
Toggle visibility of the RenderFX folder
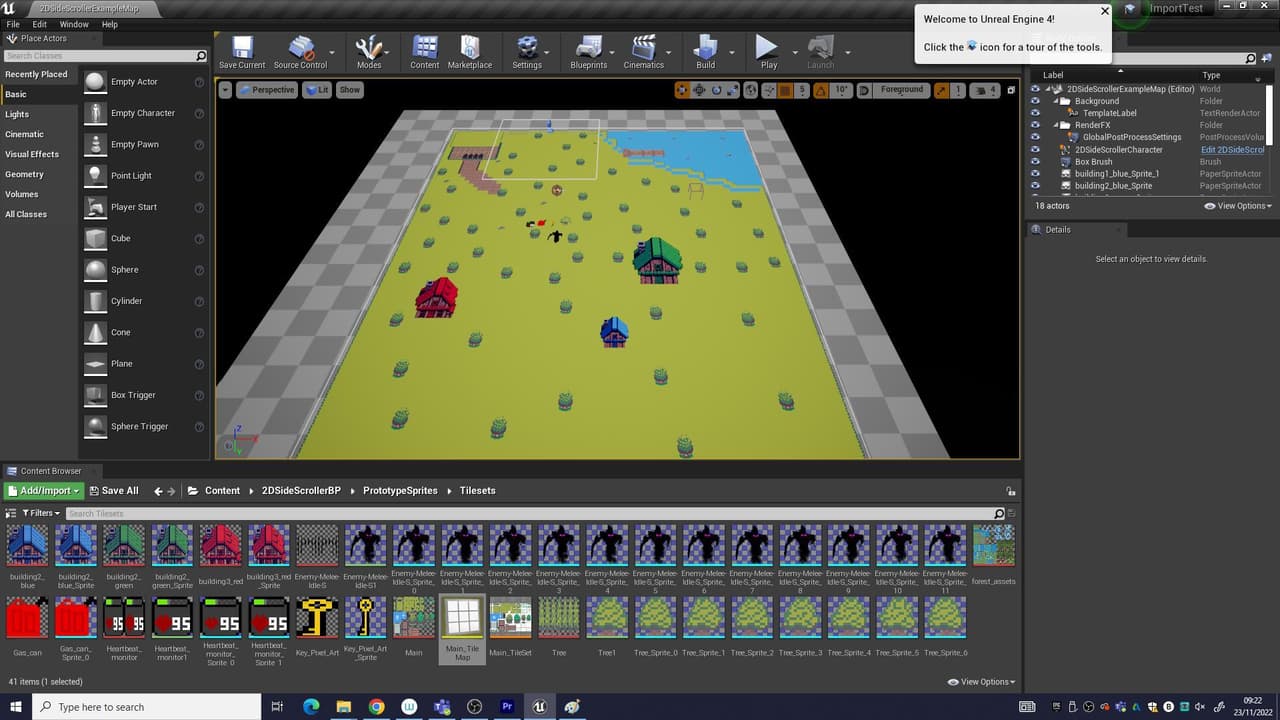pos(1035,125)
